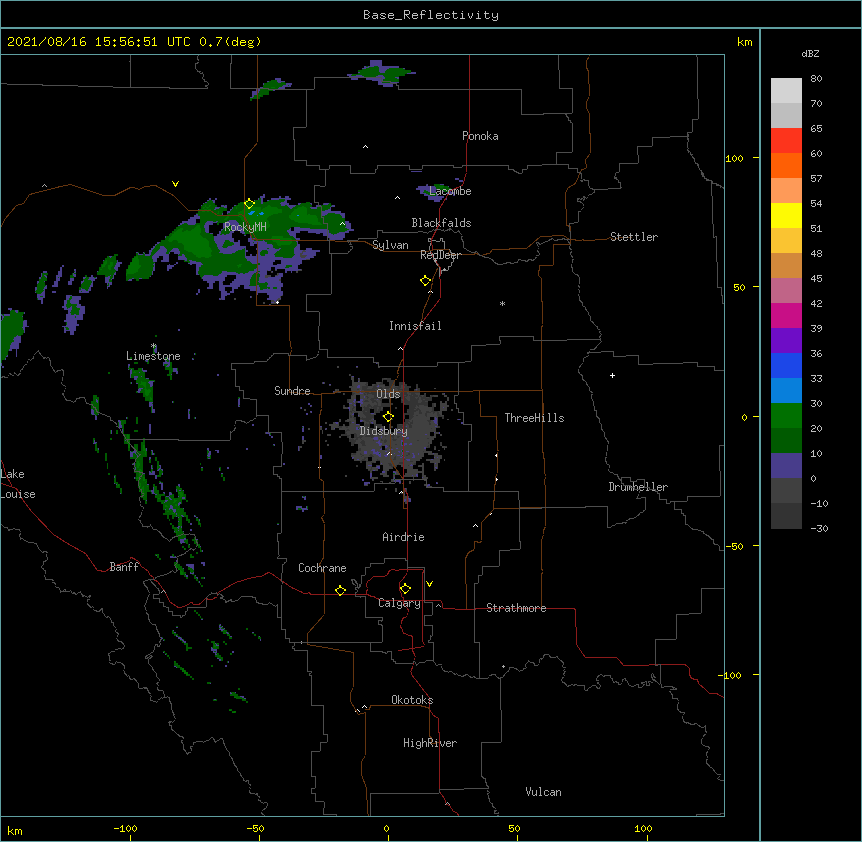Viewport: 862px width, 842px height.
Task: Click the Didsbury town label
Action: pos(384,431)
